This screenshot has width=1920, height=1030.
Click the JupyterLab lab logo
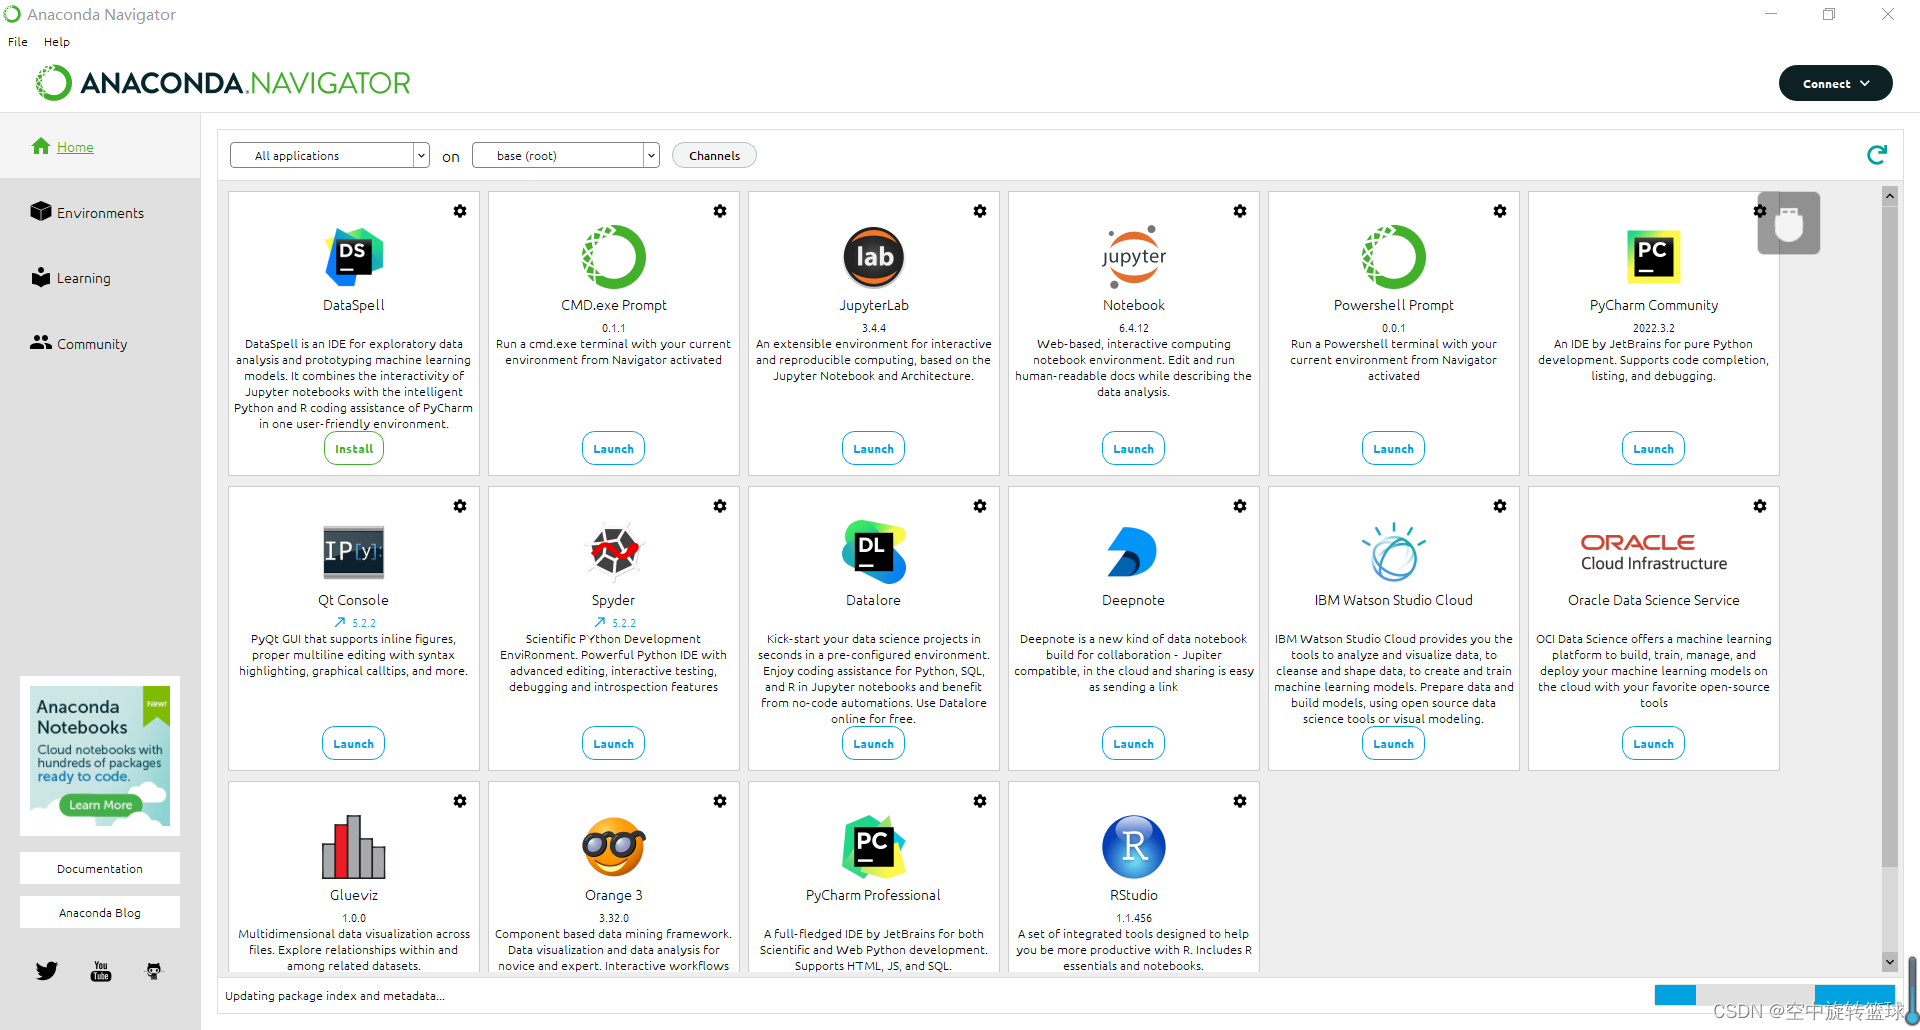[874, 257]
